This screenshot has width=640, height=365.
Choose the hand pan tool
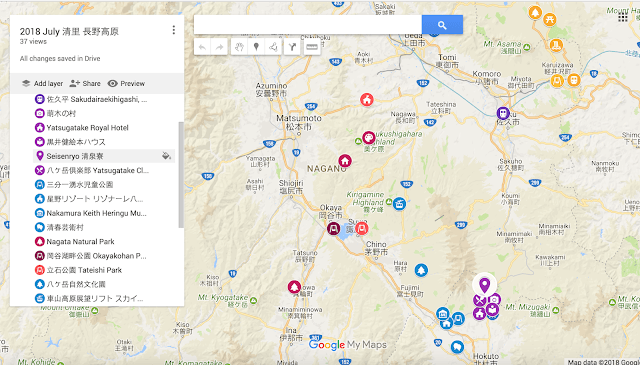click(239, 47)
